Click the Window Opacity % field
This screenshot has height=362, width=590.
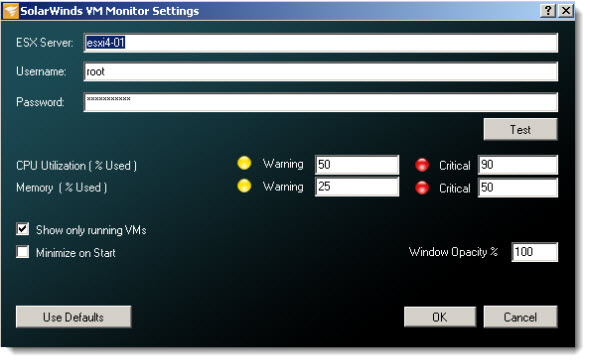point(534,252)
